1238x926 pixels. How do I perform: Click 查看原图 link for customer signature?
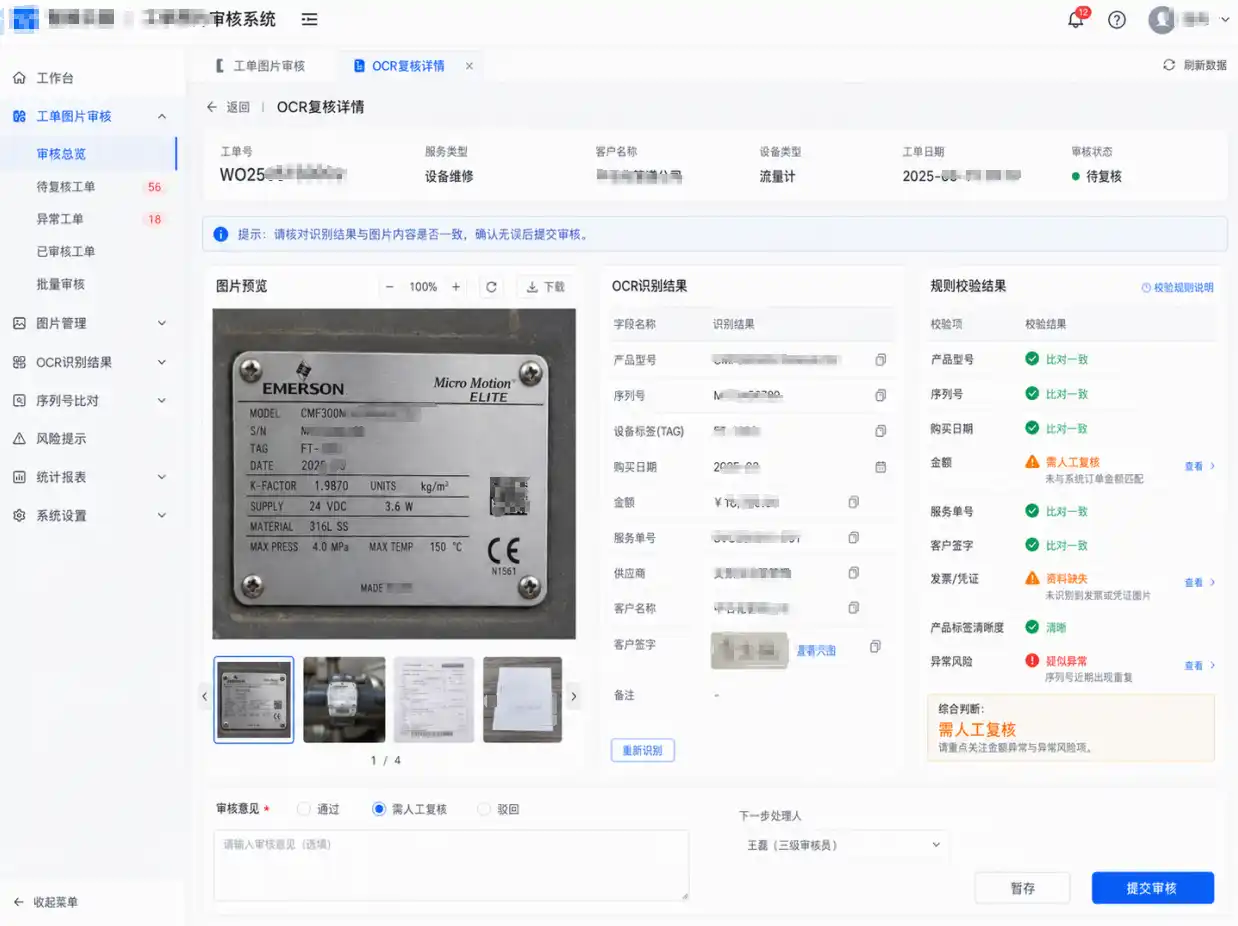click(816, 650)
